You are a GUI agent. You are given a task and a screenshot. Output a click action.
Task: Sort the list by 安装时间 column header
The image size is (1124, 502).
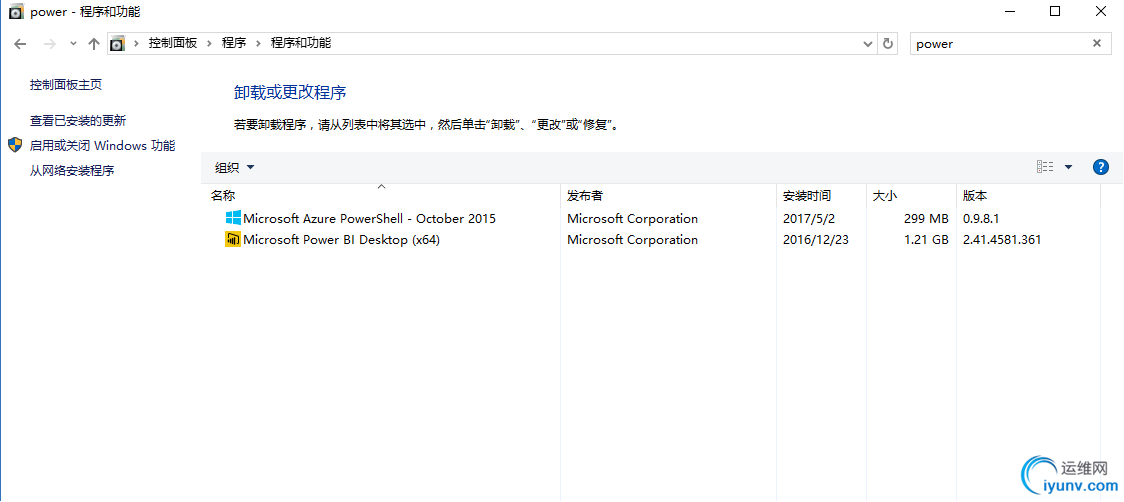coord(807,195)
